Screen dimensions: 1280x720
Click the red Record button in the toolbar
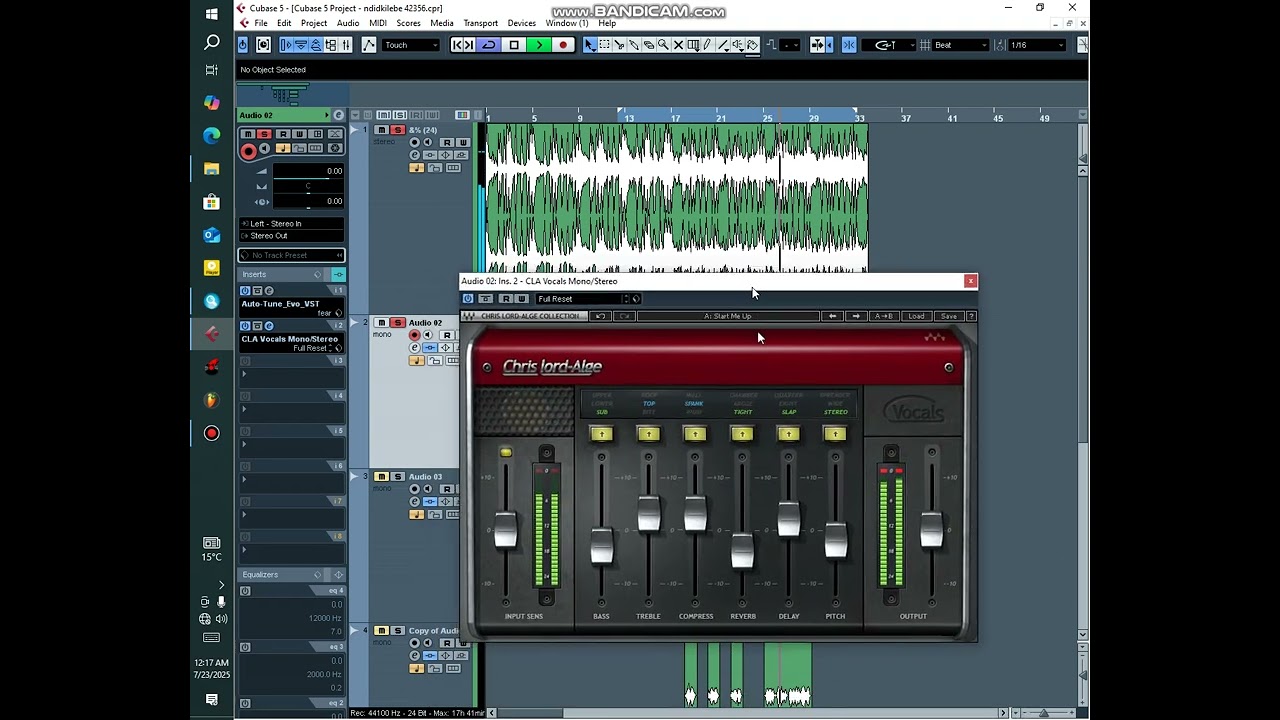563,45
